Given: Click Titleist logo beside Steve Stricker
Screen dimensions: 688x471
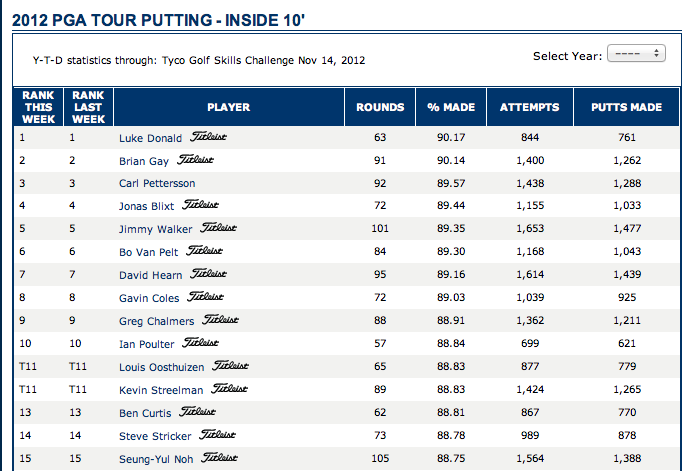Looking at the screenshot, I should coord(218,435).
